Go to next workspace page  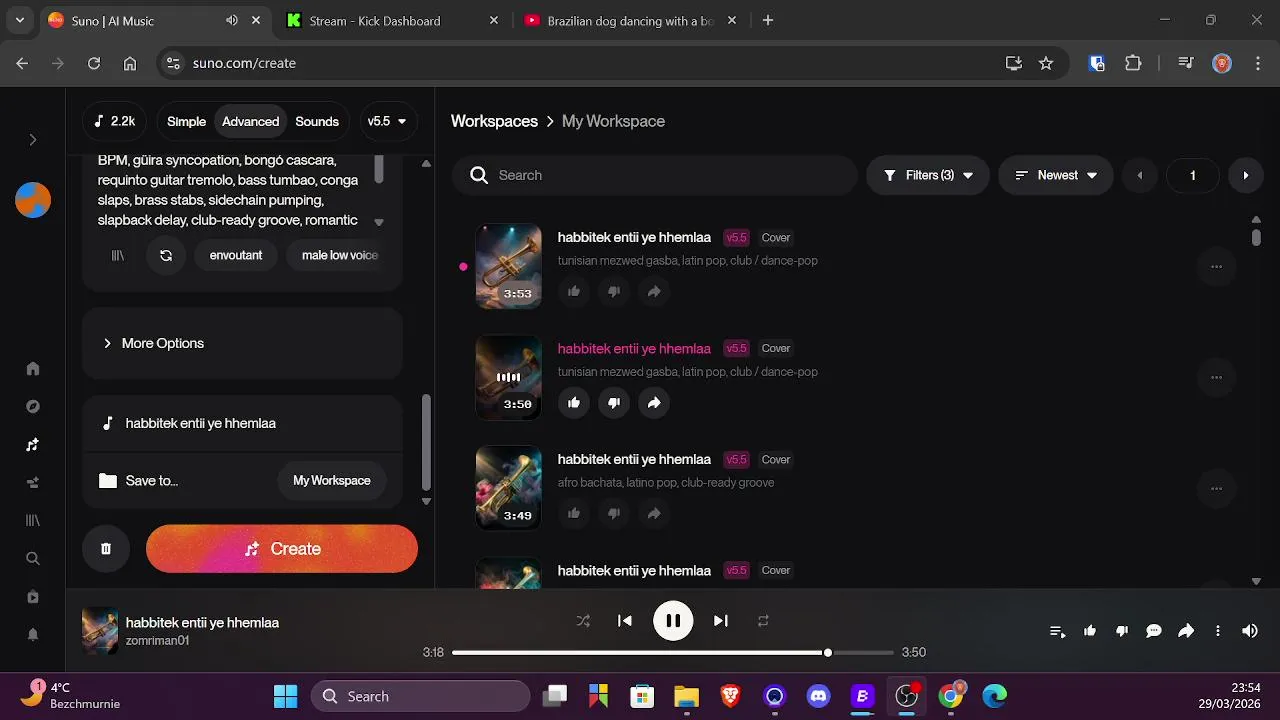(1245, 175)
